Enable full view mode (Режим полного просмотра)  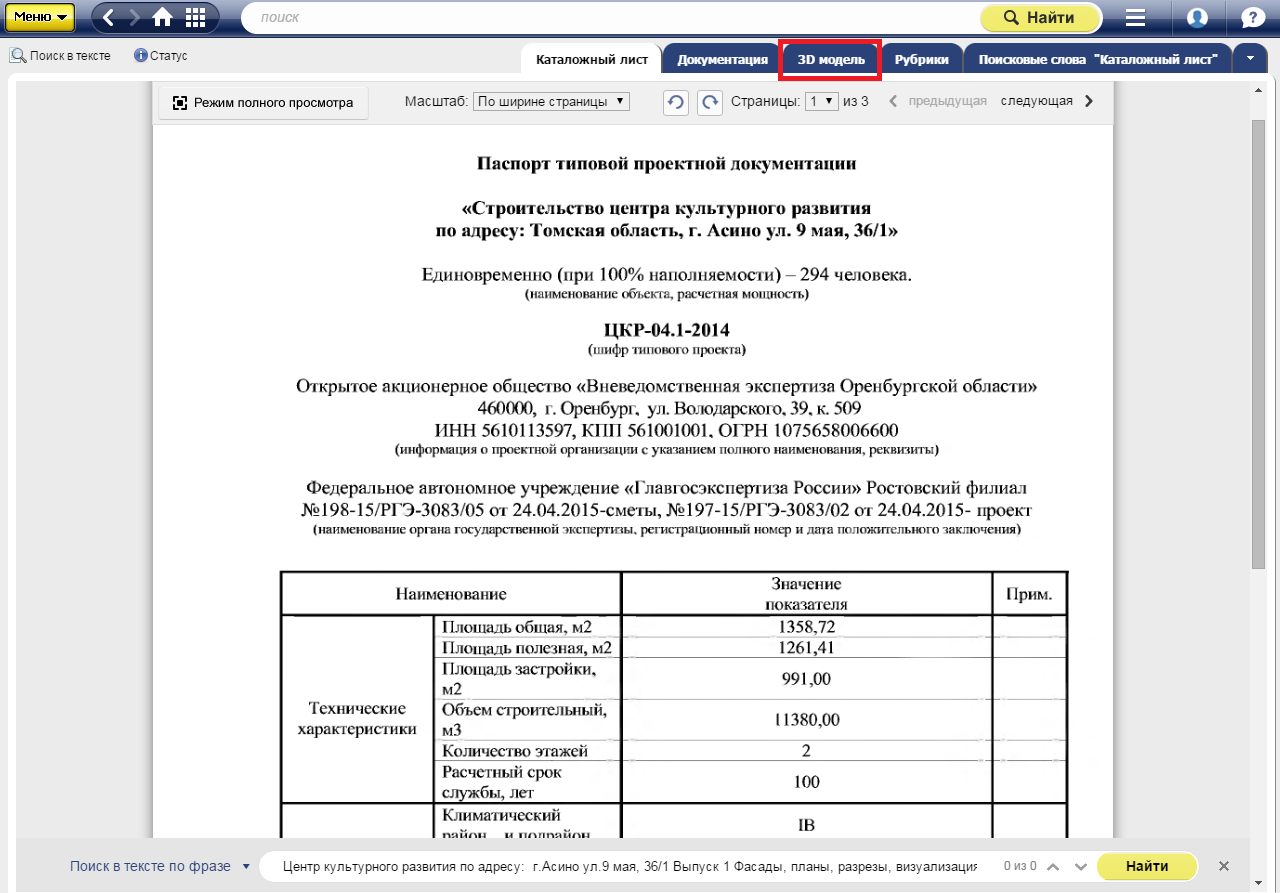click(263, 102)
